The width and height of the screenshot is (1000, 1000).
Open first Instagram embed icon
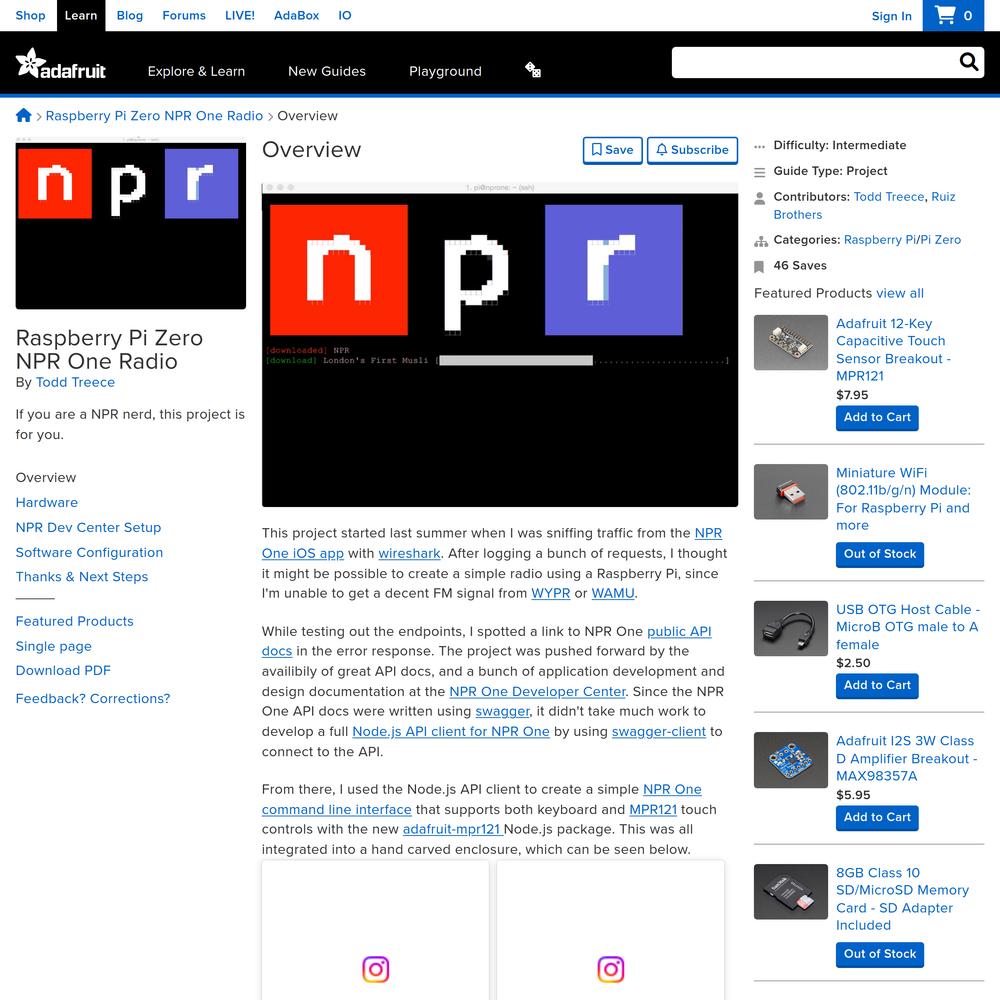click(x=375, y=969)
